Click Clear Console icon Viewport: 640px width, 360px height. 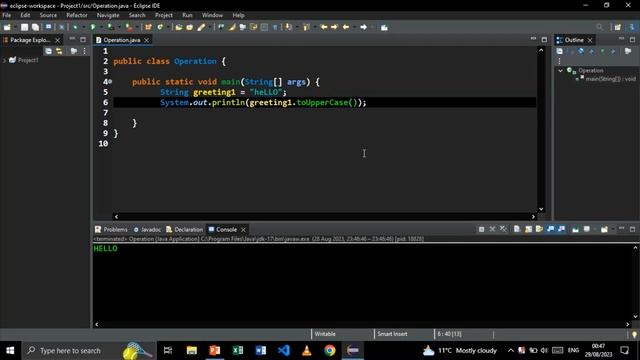pos(517,229)
